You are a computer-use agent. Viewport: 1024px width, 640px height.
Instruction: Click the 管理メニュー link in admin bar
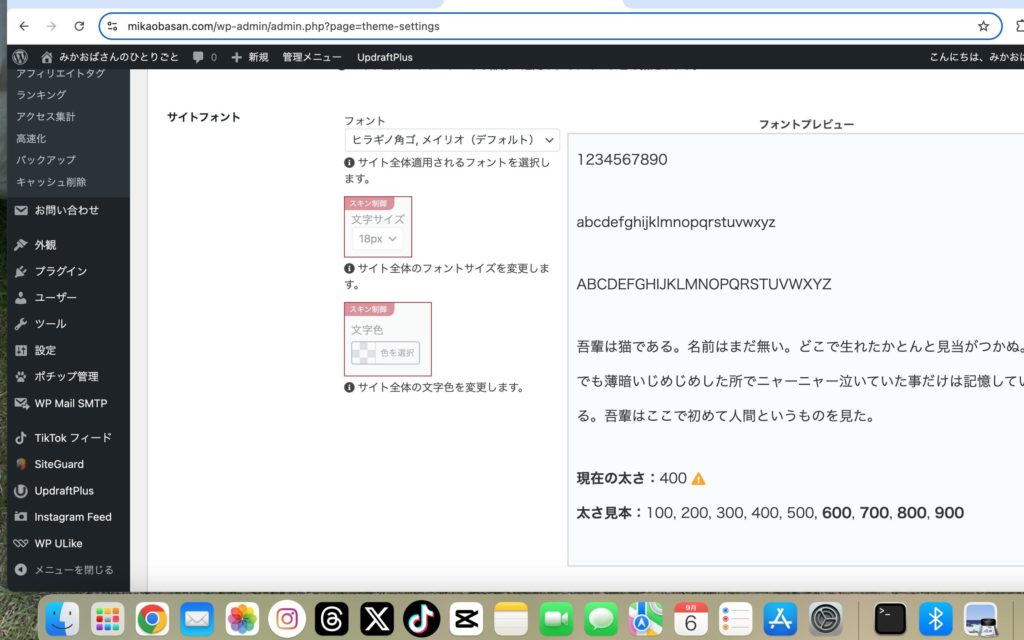pos(311,57)
